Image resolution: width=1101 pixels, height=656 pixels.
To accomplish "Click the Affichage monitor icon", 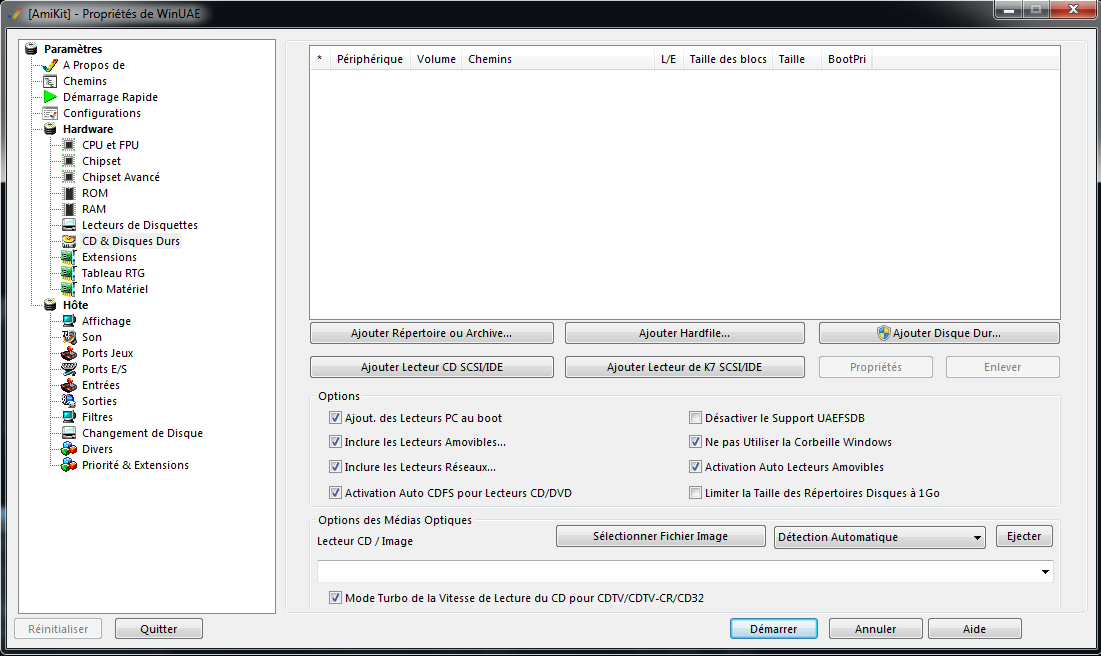I will tap(68, 321).
